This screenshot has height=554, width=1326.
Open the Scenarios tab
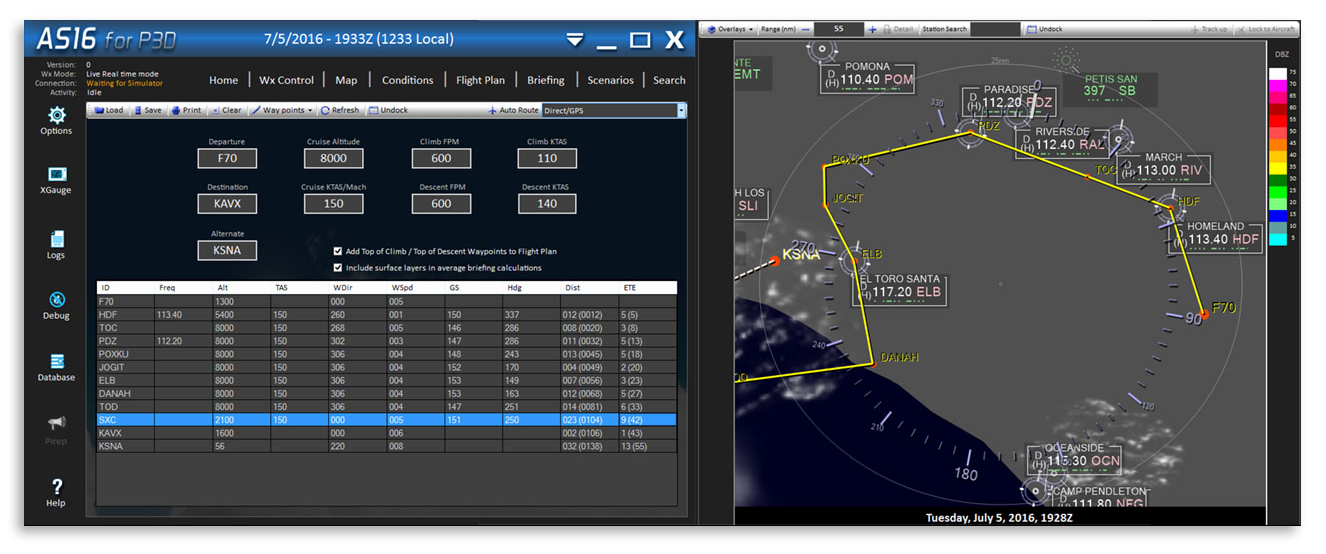coord(610,80)
